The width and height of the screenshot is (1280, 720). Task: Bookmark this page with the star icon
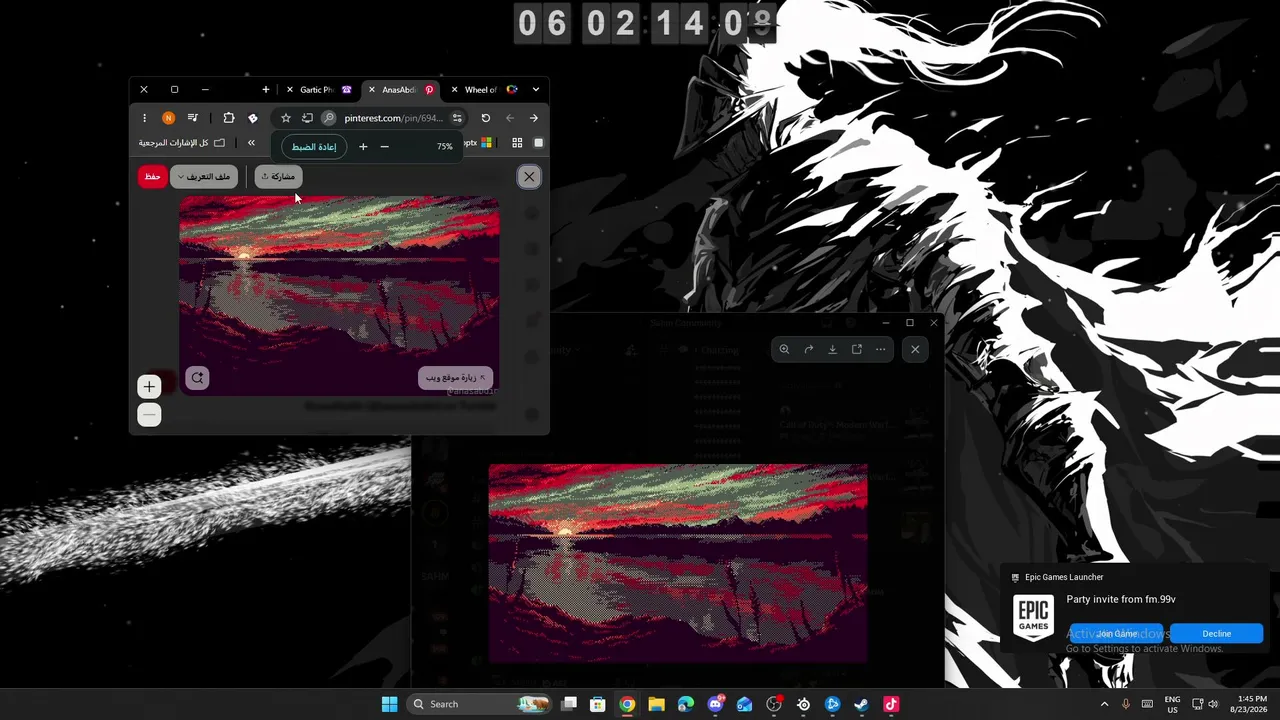click(286, 118)
